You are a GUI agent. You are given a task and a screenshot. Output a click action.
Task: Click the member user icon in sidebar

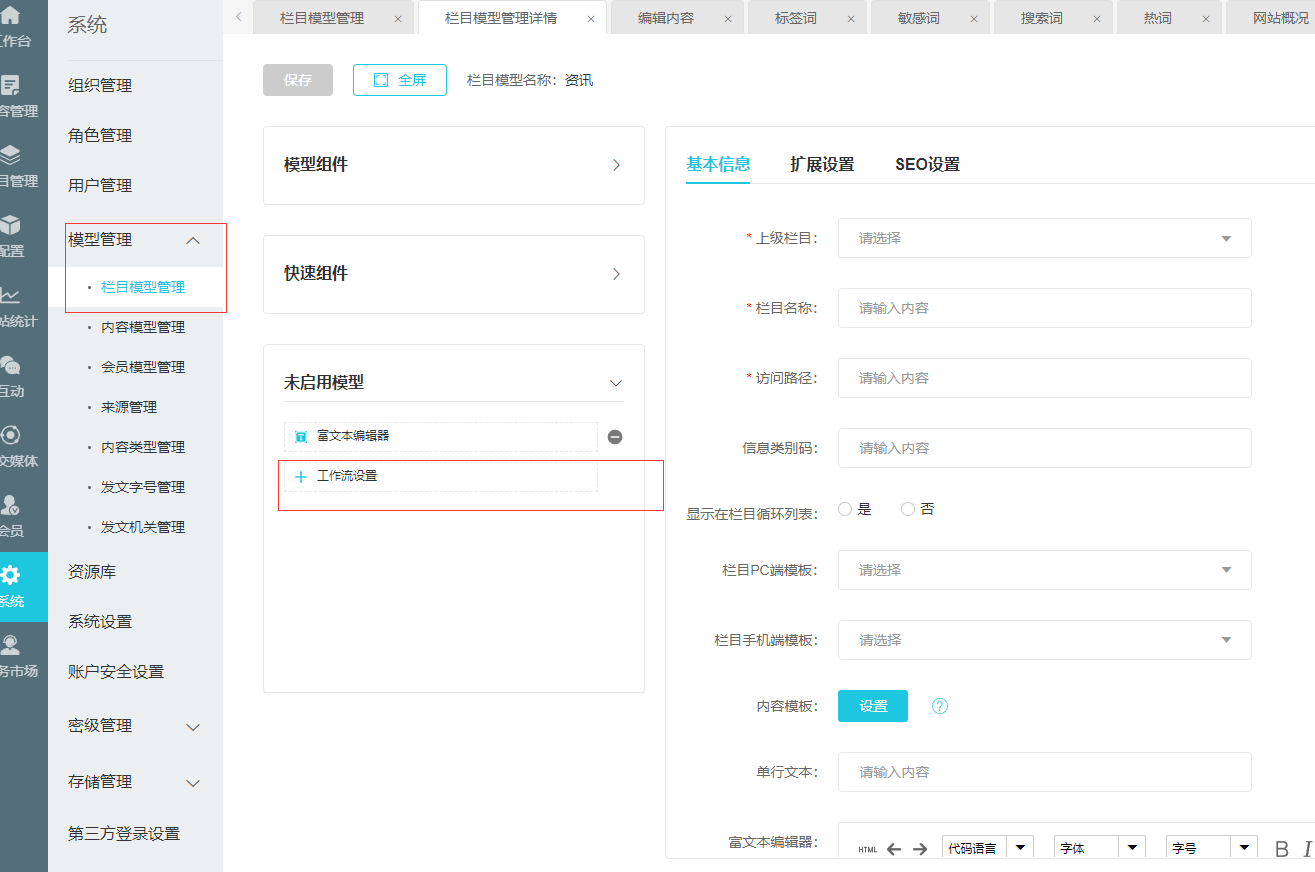[x=10, y=505]
